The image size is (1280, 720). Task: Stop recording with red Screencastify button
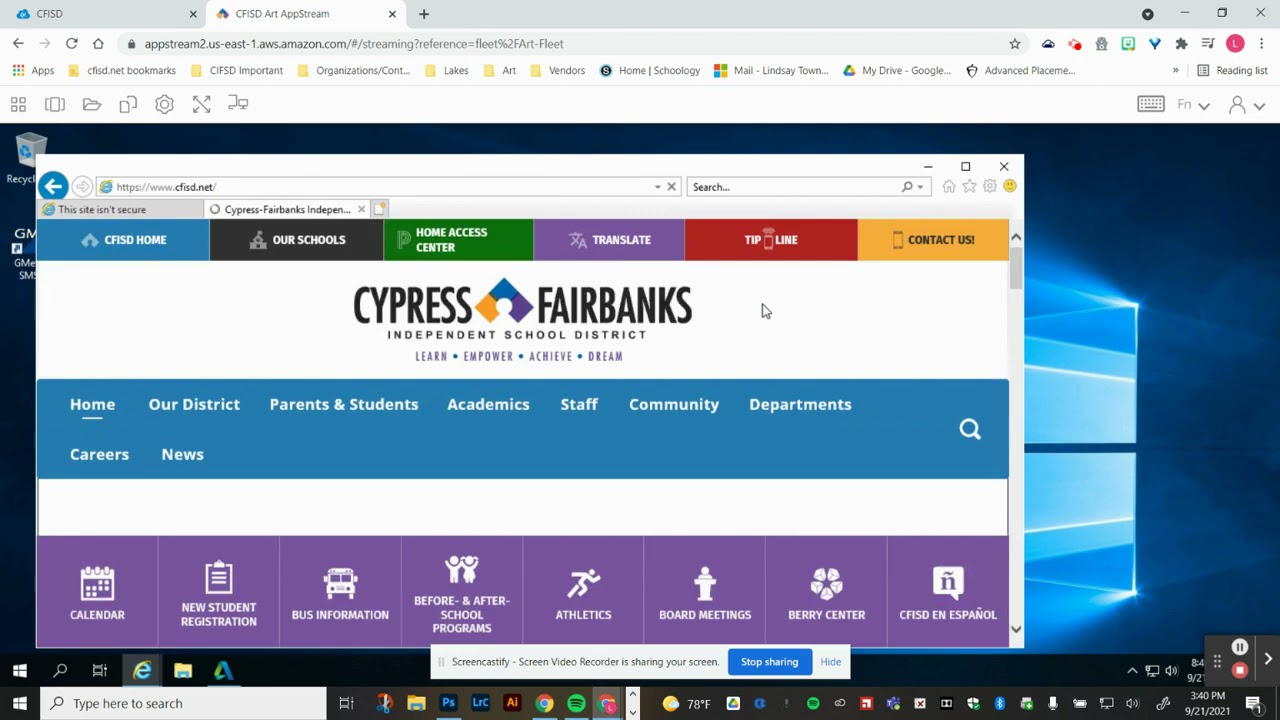click(x=1240, y=671)
